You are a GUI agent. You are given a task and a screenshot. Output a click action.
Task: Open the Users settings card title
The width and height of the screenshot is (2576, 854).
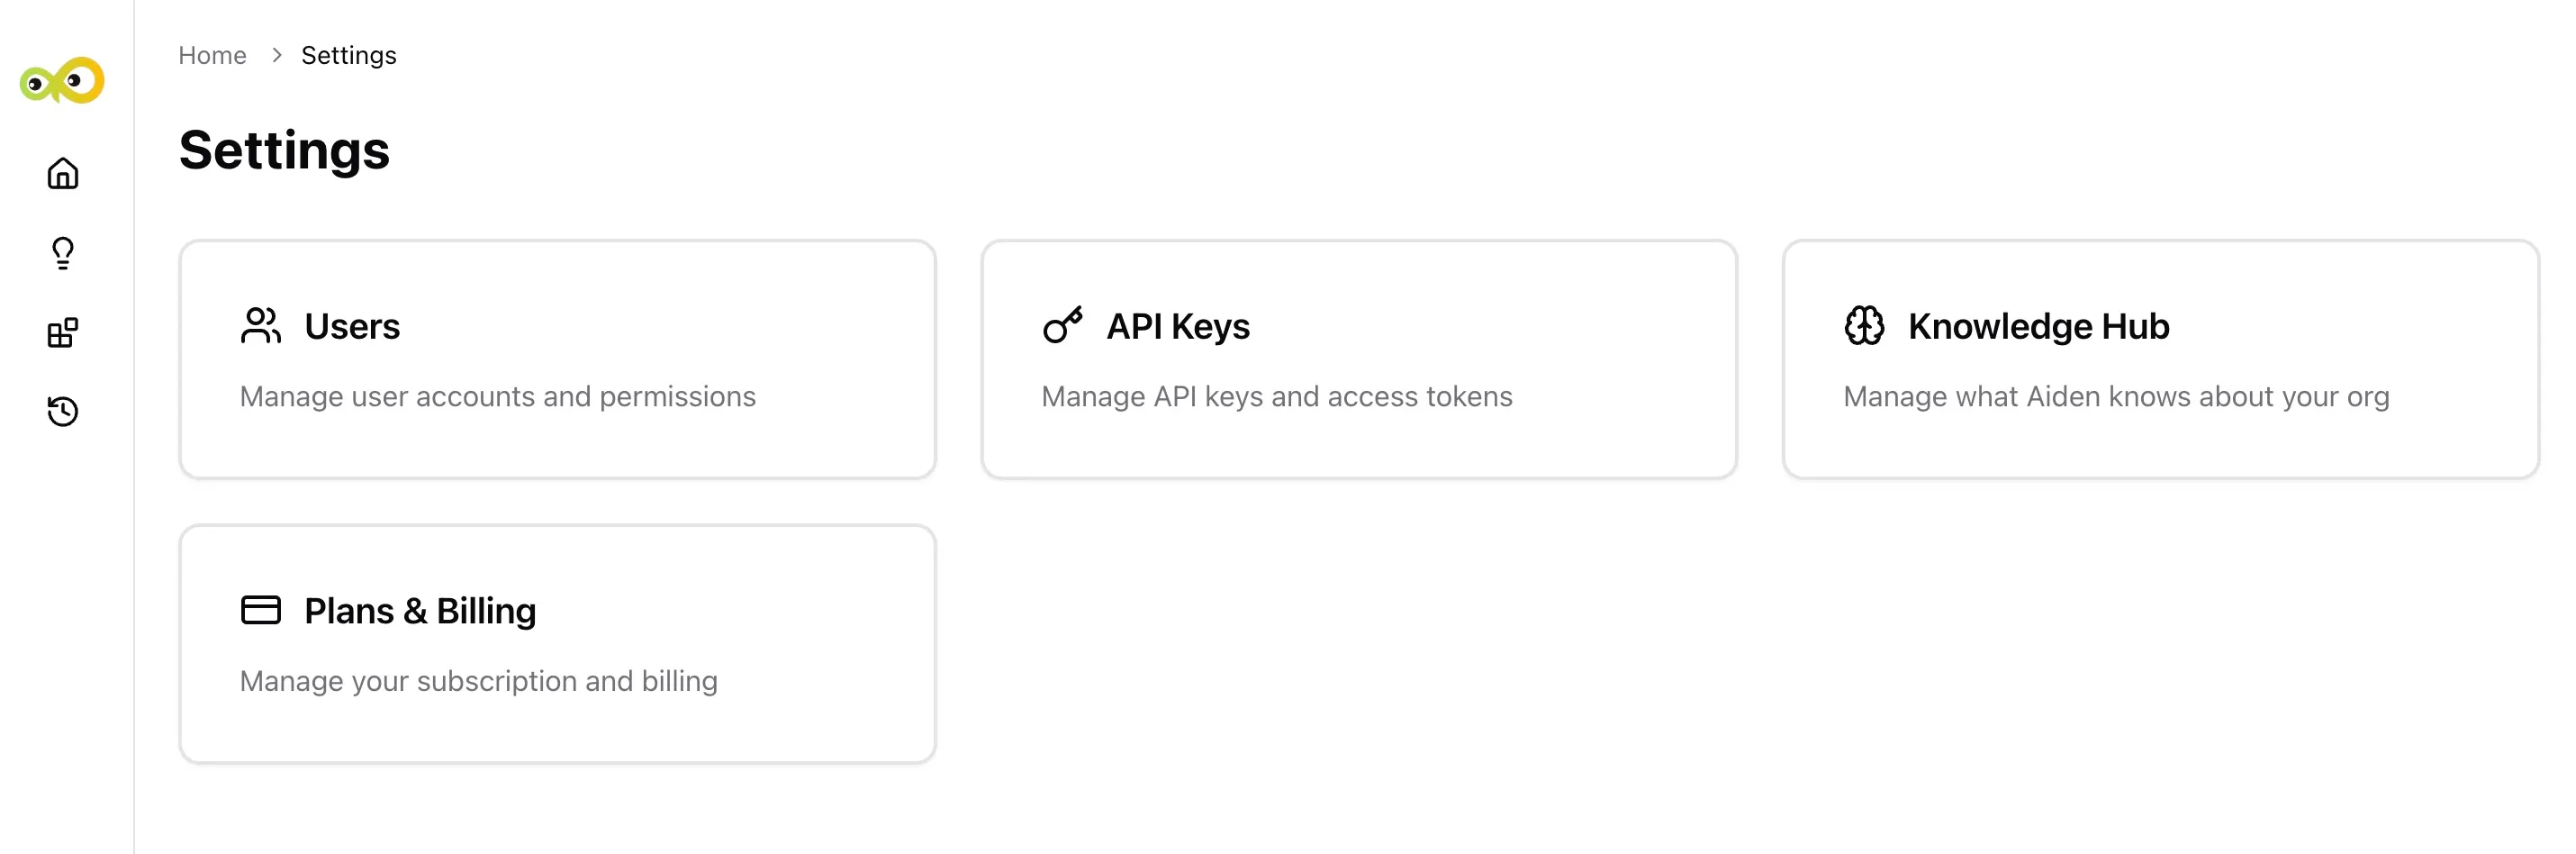tap(352, 326)
